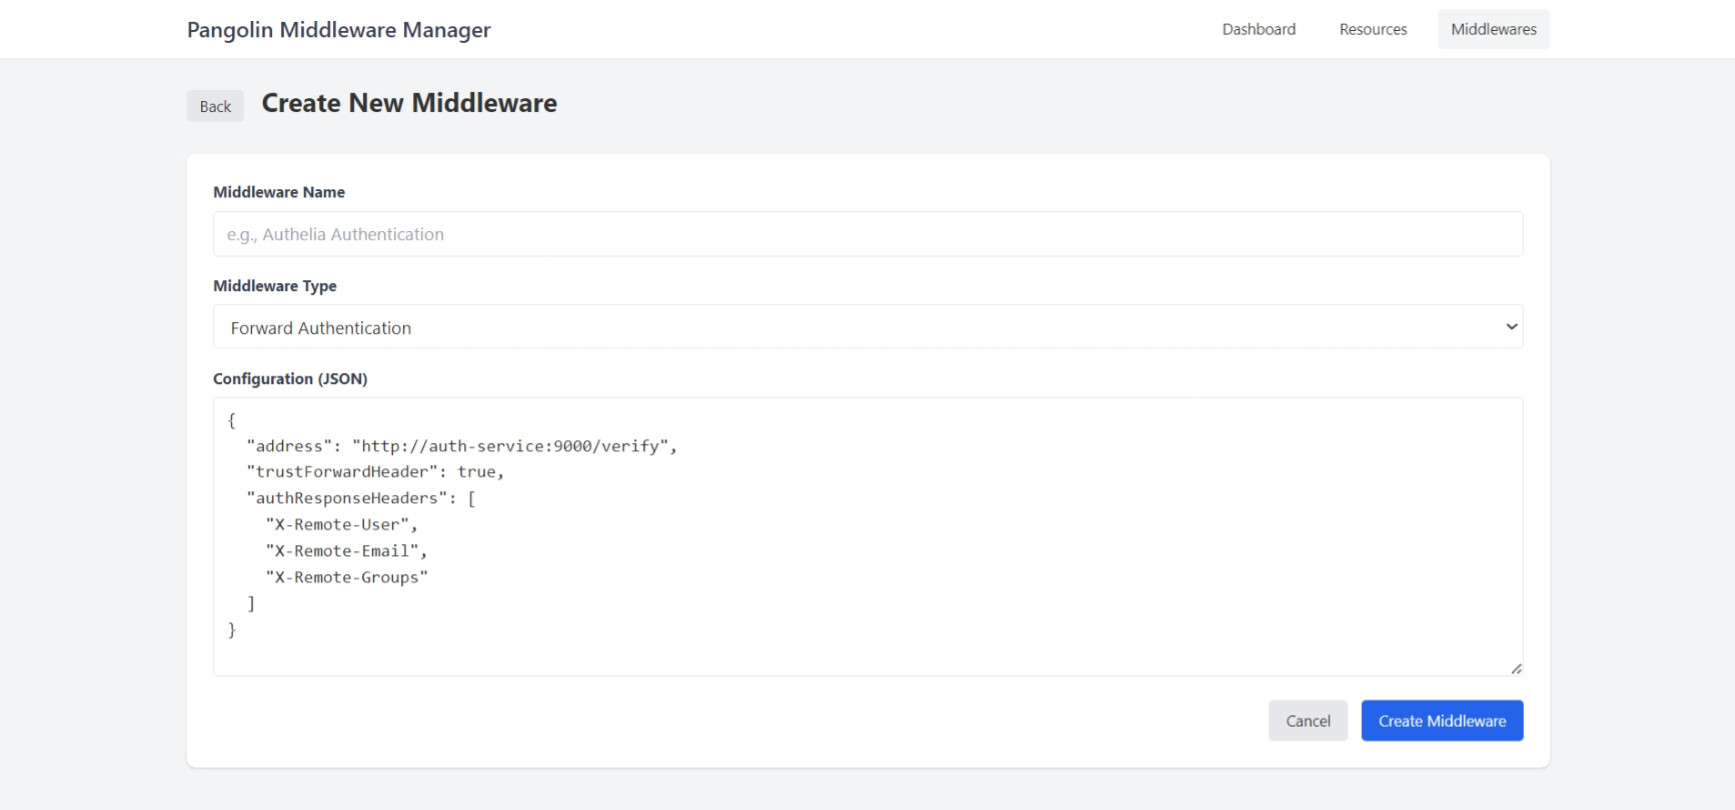This screenshot has height=810, width=1735.
Task: Click inside the Configuration JSON textarea
Action: pyautogui.click(x=868, y=537)
